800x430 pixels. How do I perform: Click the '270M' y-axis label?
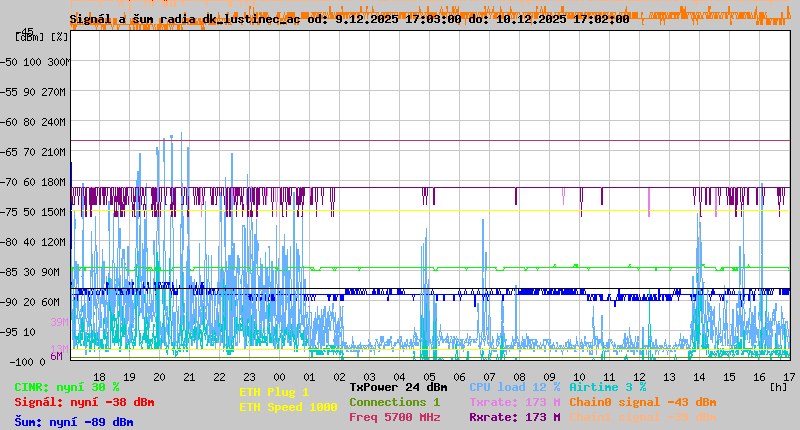click(x=53, y=92)
